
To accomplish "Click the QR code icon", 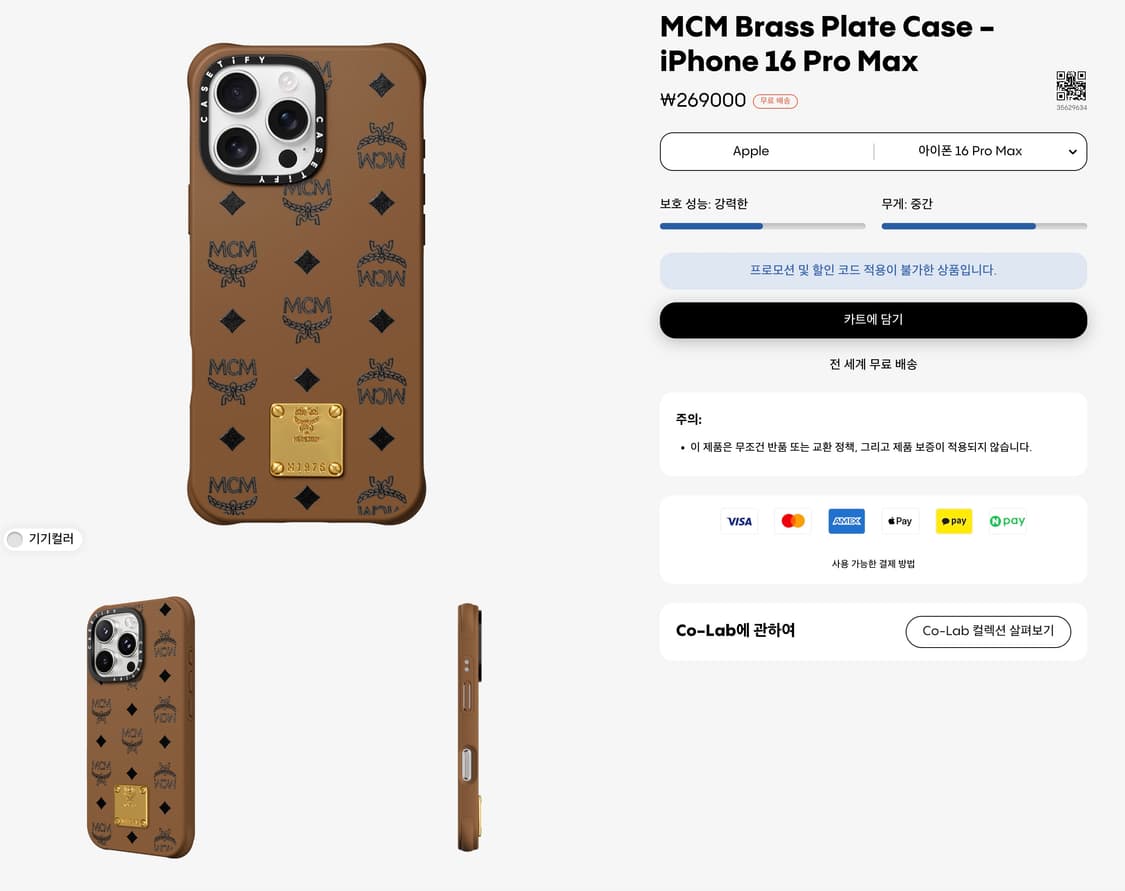I will pos(1070,86).
